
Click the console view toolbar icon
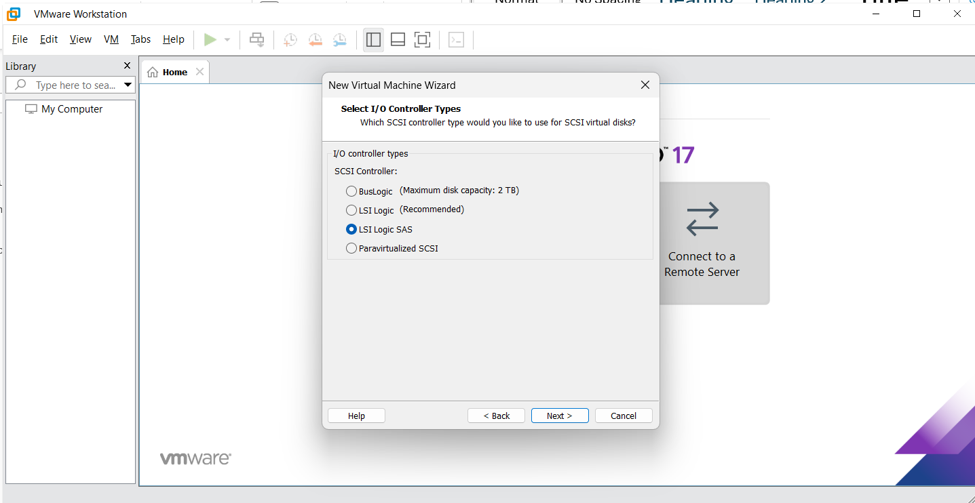[456, 40]
